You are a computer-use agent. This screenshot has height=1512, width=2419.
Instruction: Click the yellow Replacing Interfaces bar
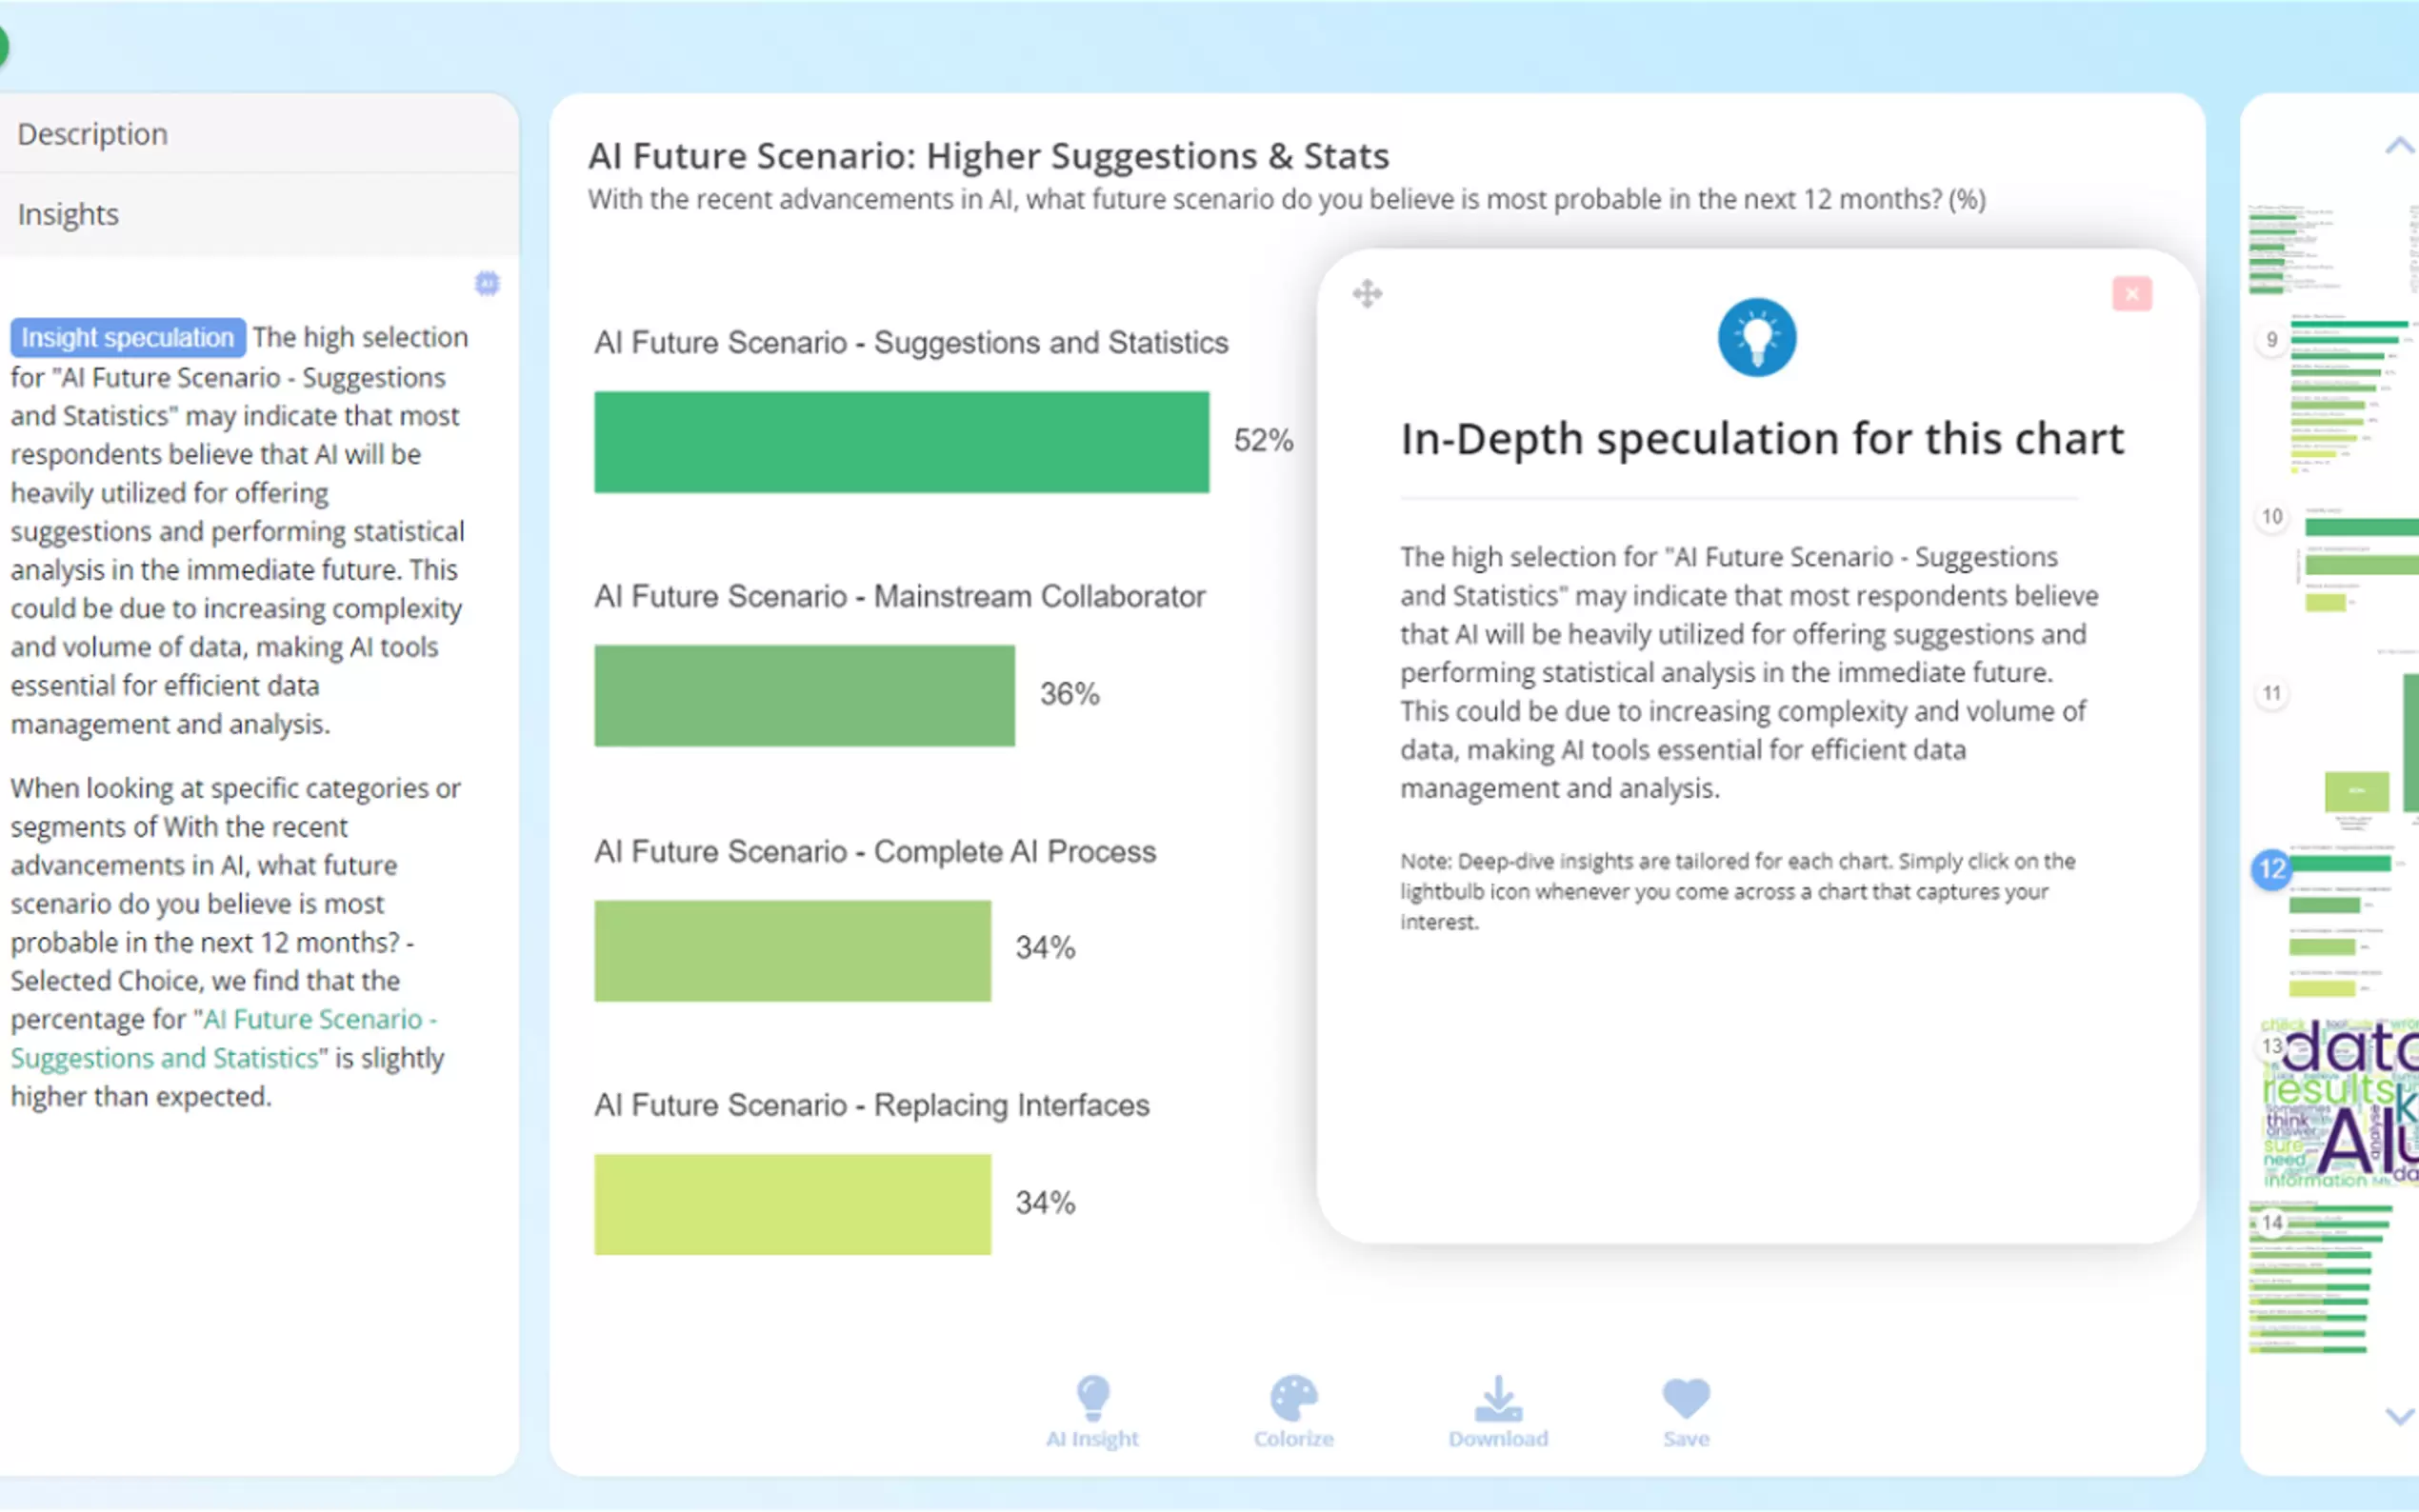pyautogui.click(x=792, y=1204)
